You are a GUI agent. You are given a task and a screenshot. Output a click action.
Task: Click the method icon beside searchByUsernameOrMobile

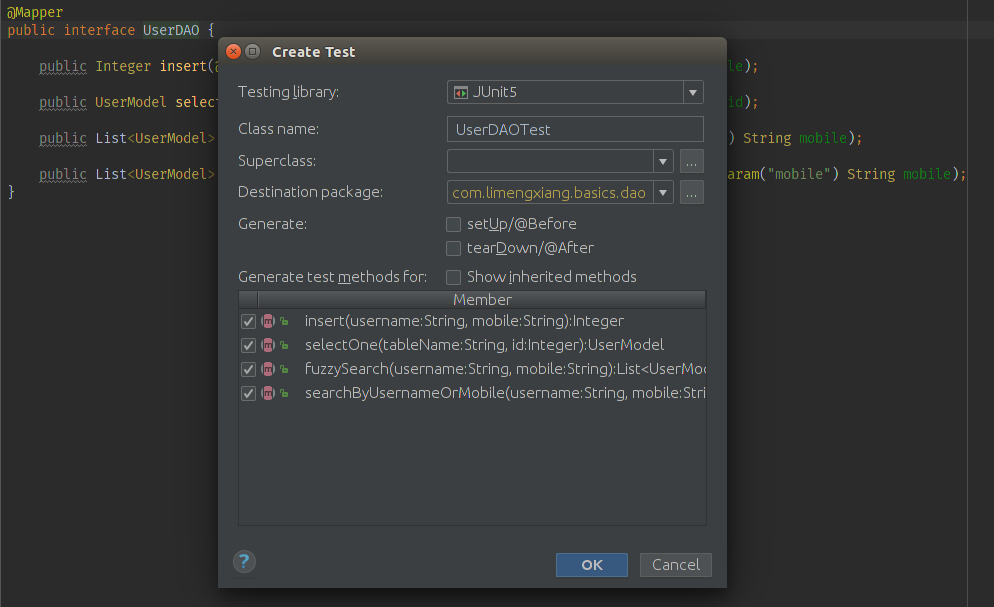tap(268, 393)
